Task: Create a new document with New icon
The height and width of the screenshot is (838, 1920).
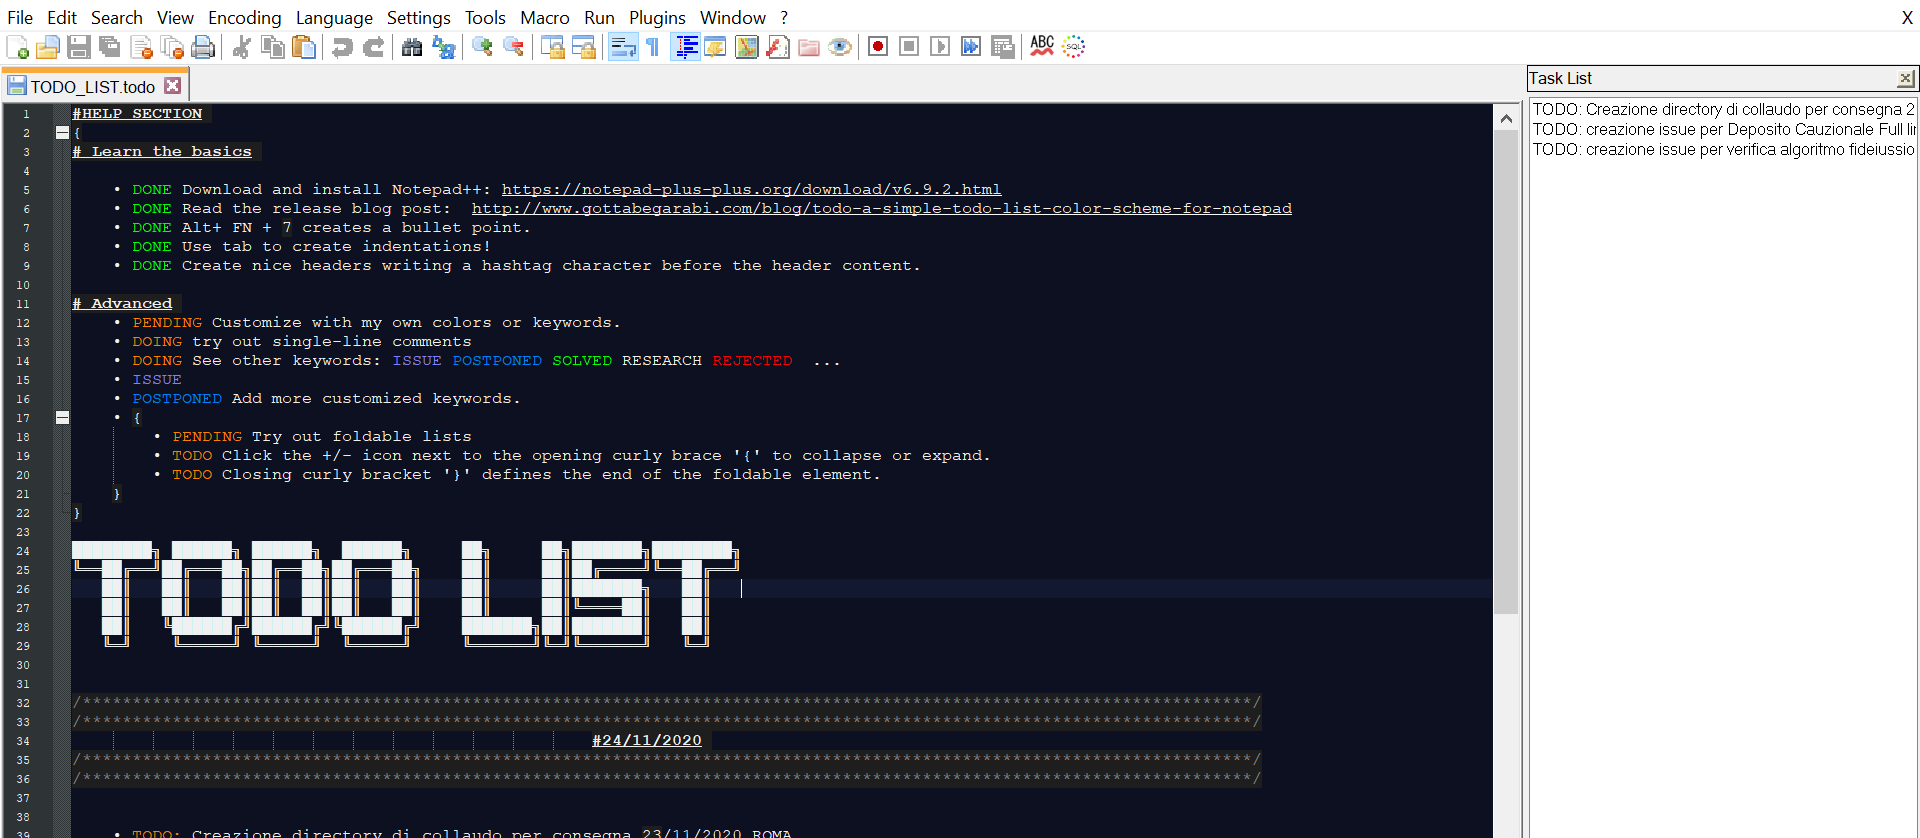Action: pyautogui.click(x=17, y=47)
